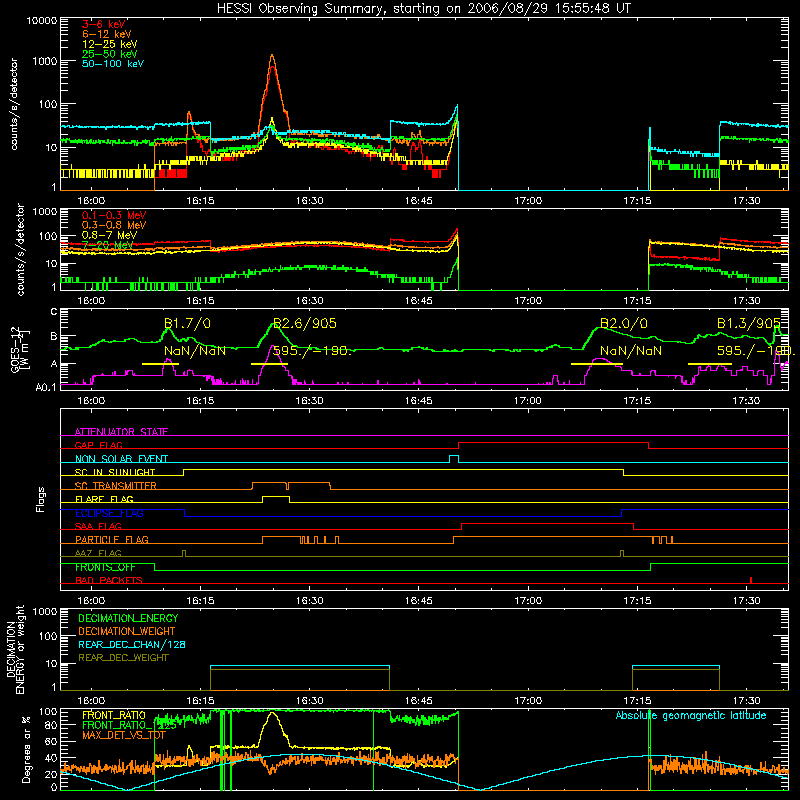Click the "Absolute geomagnetic latitude" label
The width and height of the screenshot is (800, 800).
pyautogui.click(x=691, y=716)
